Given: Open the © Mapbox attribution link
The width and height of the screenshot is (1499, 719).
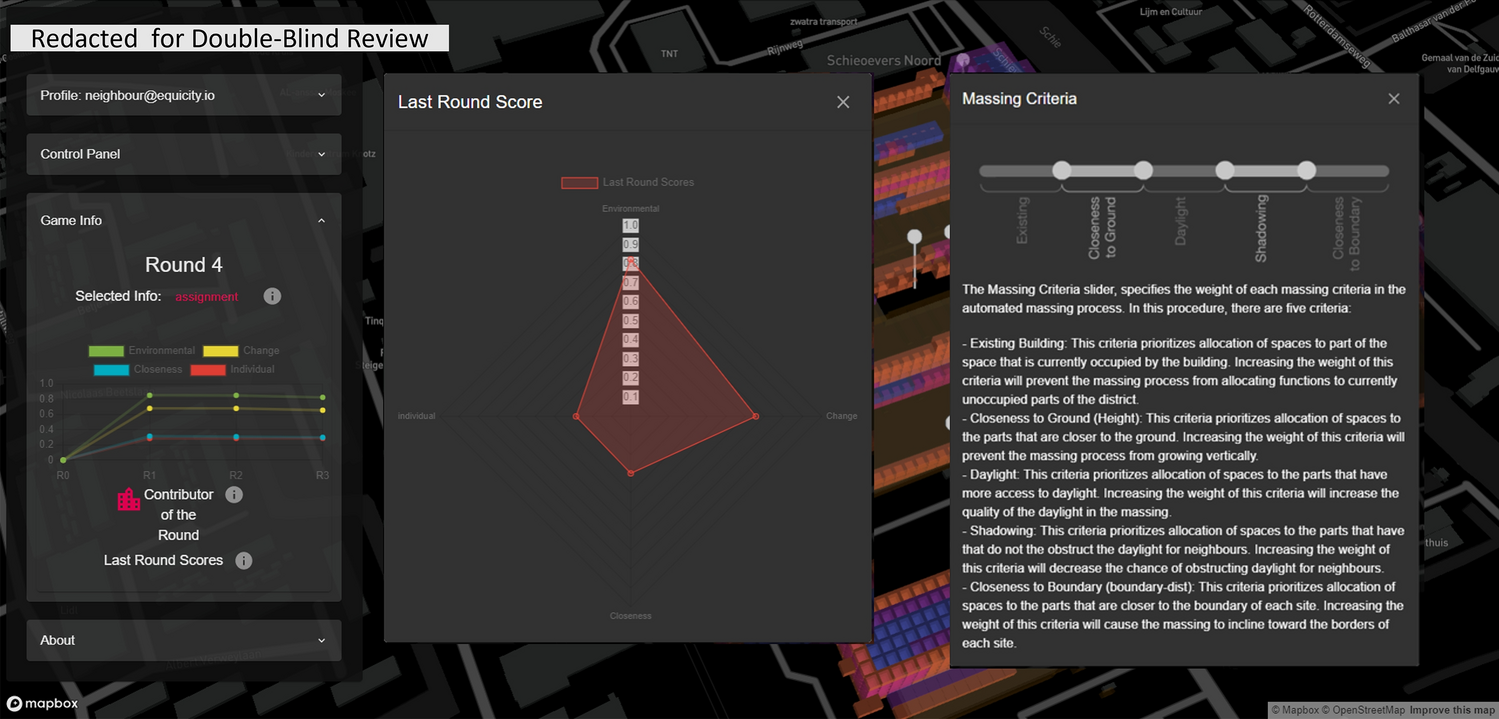Looking at the screenshot, I should coord(1297,710).
